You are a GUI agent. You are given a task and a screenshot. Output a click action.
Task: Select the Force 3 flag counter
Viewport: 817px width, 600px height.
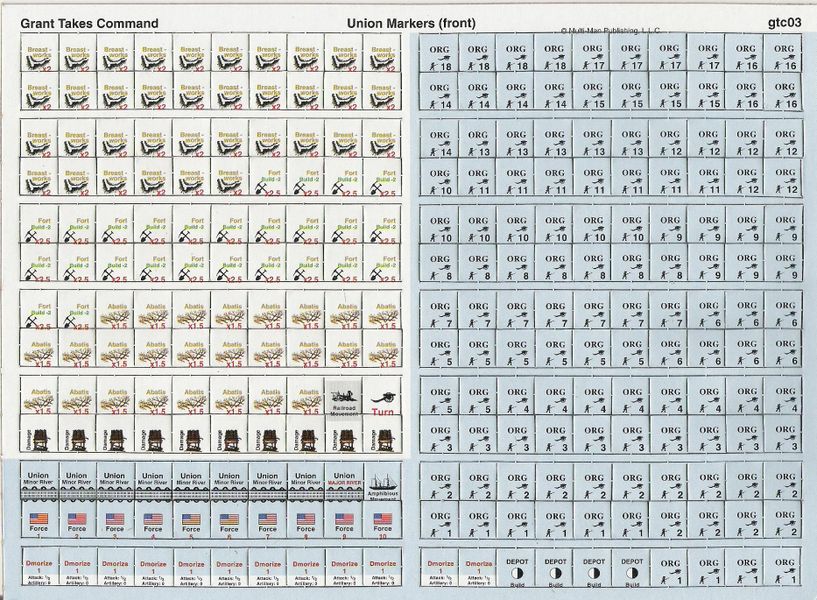click(115, 520)
